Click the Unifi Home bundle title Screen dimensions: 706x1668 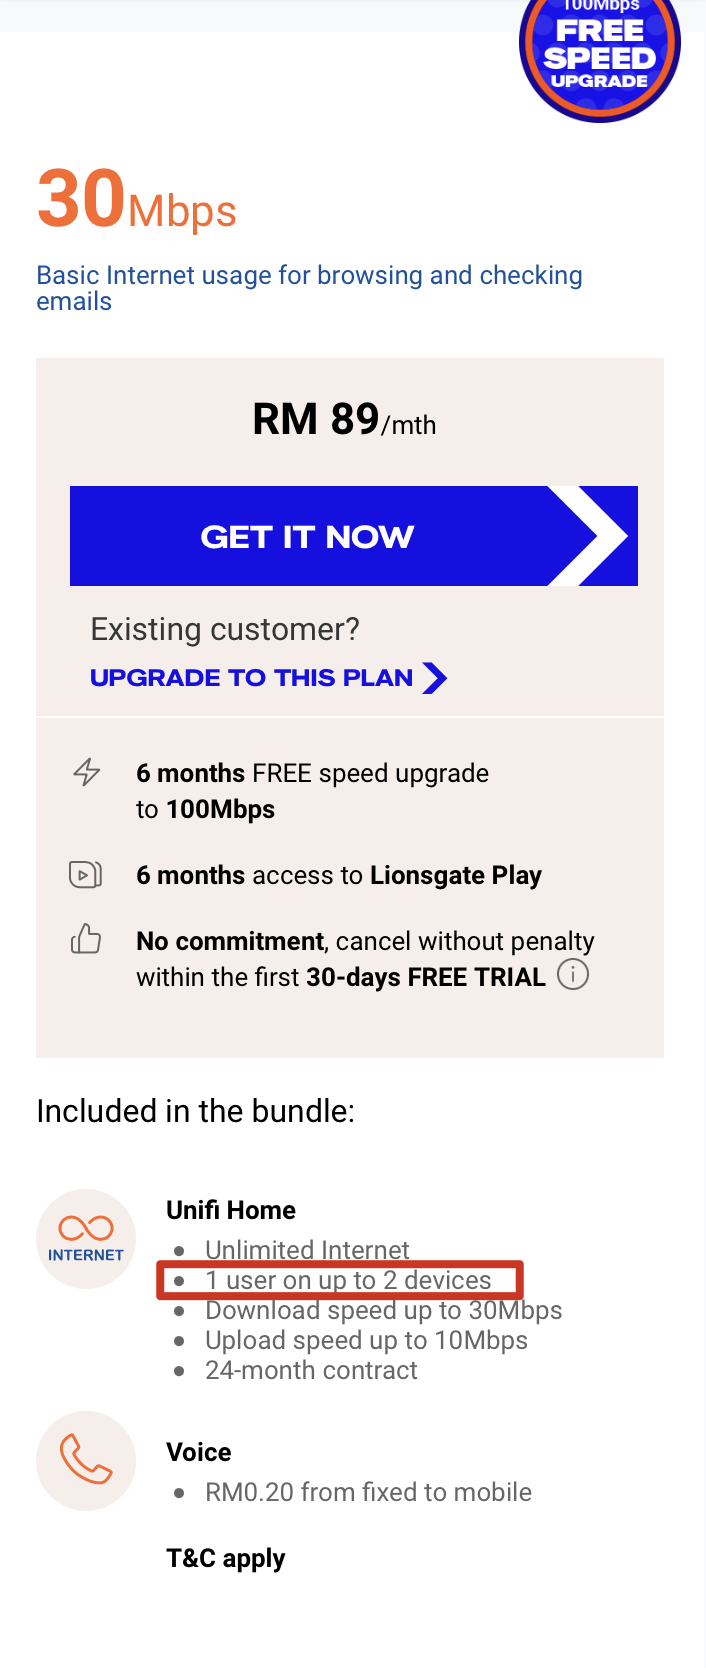231,1210
